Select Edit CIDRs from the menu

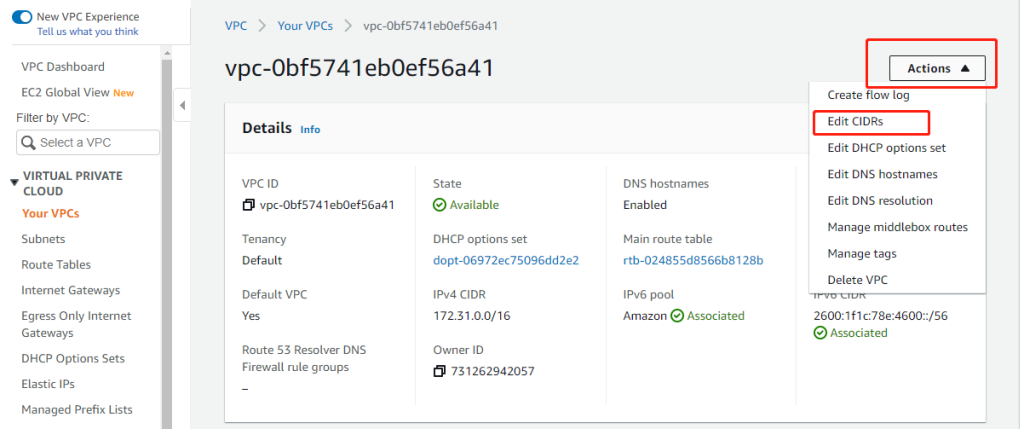[x=855, y=122]
